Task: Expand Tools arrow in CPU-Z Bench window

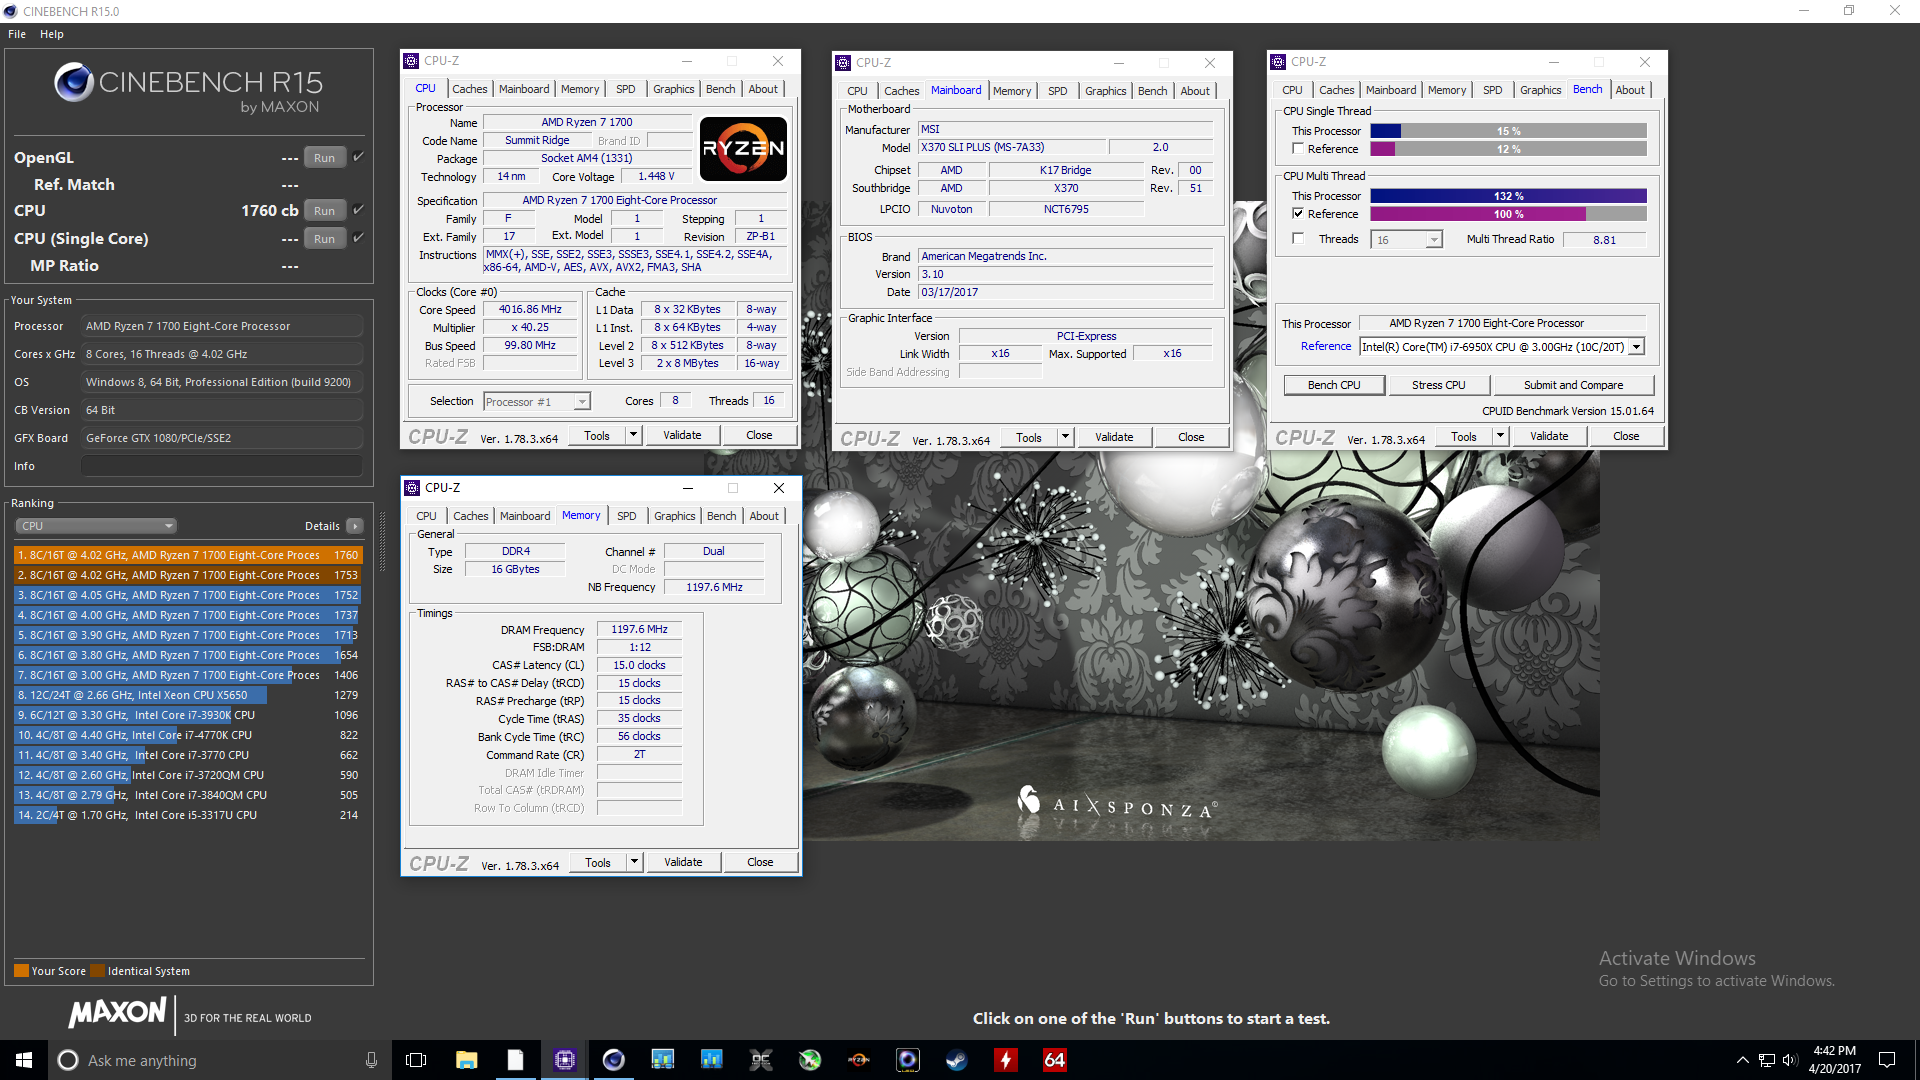Action: 1500,436
